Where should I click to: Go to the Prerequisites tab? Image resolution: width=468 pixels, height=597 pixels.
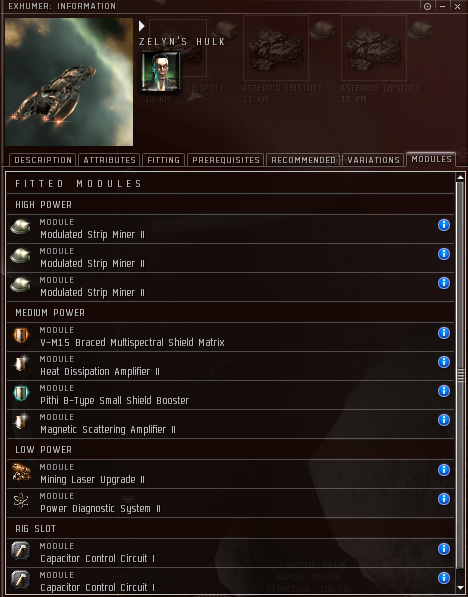(x=226, y=160)
